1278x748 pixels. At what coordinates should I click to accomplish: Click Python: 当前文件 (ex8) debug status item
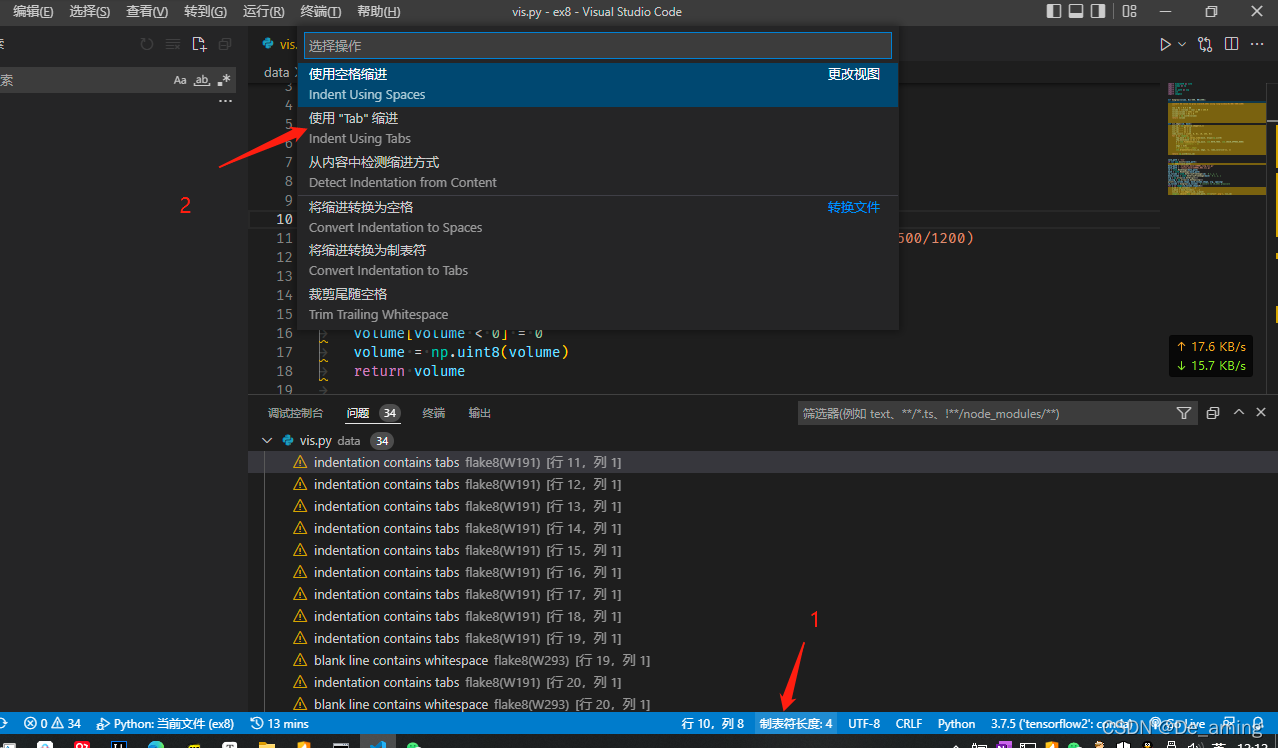(x=165, y=723)
